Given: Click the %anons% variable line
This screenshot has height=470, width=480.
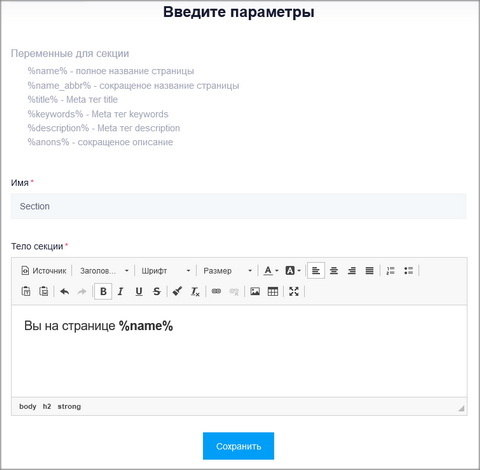Looking at the screenshot, I should coord(100,142).
